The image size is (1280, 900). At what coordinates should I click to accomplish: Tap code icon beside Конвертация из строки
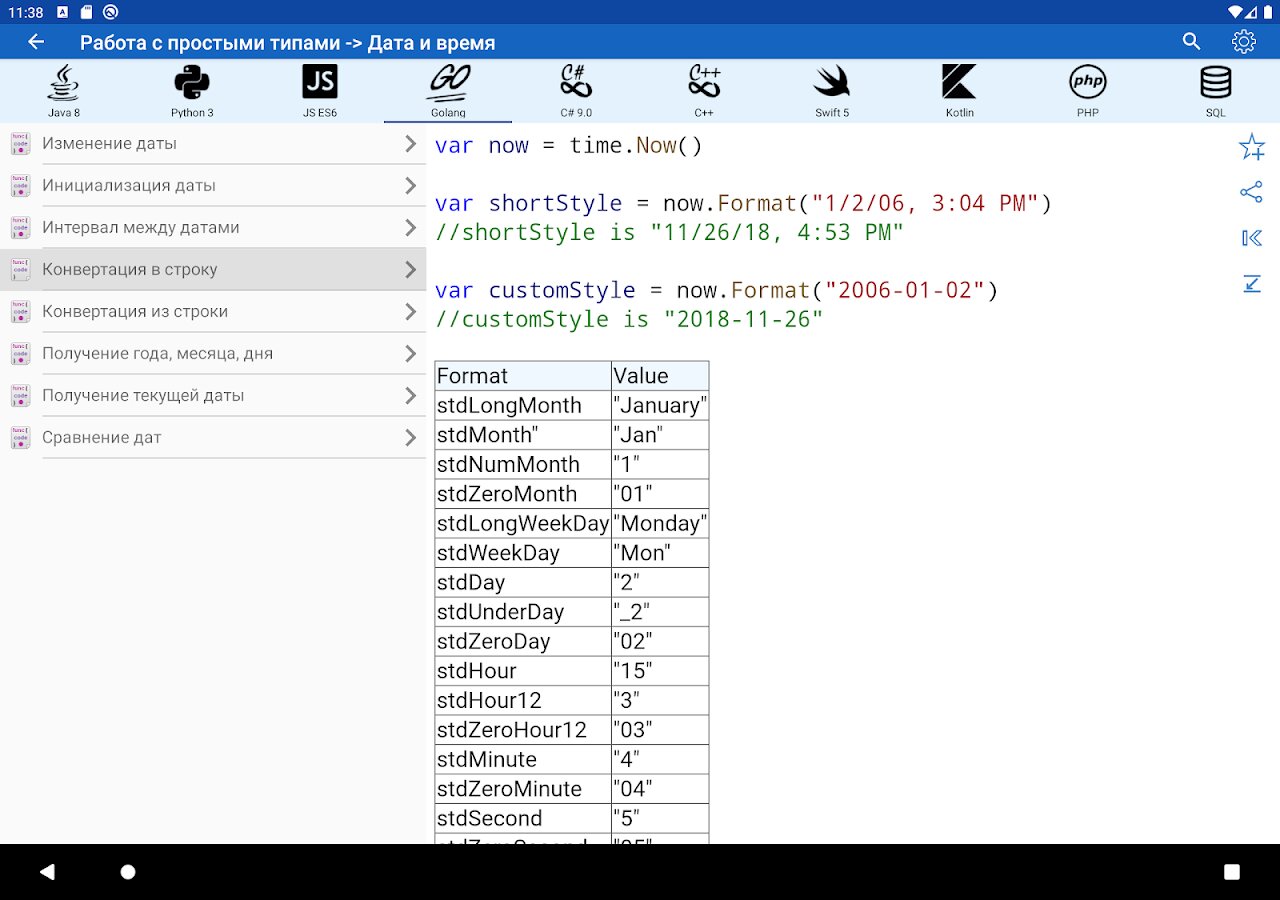pyautogui.click(x=20, y=312)
